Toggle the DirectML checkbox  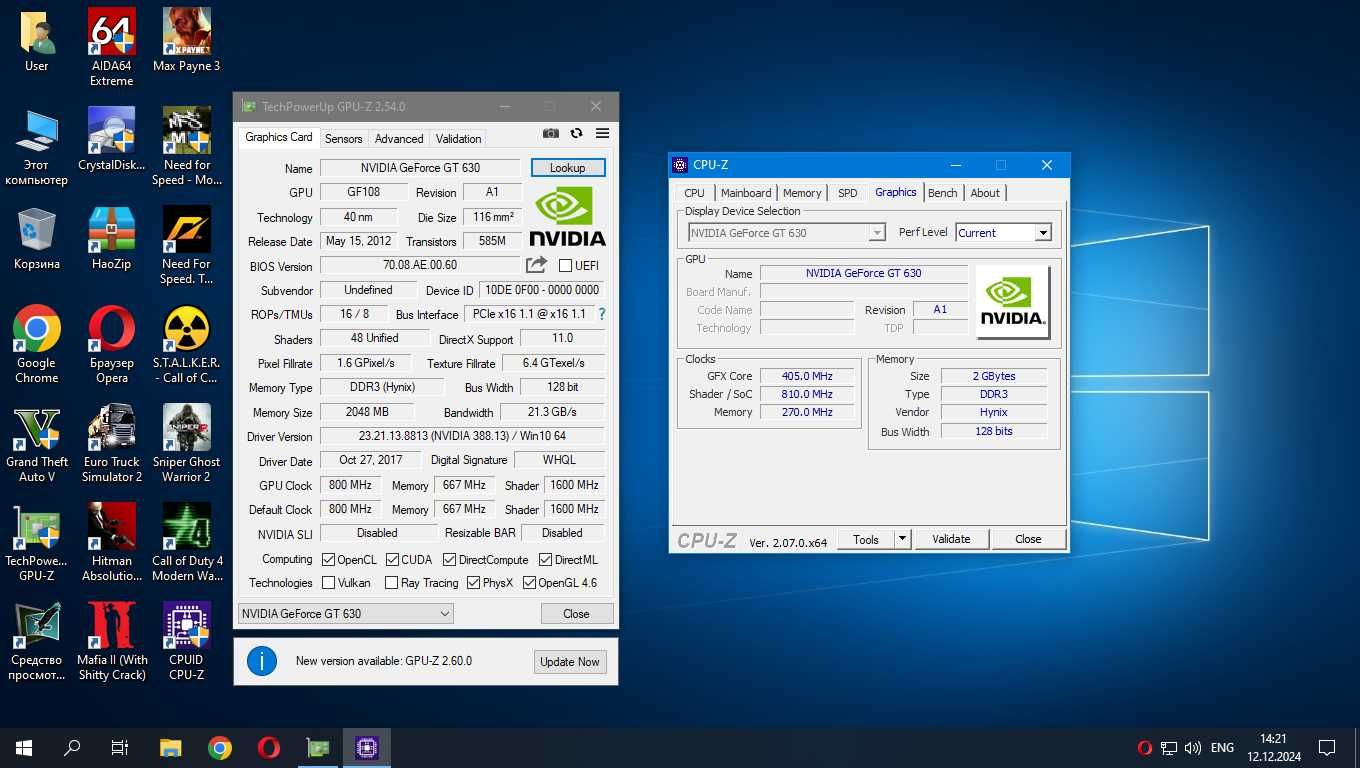[x=545, y=559]
